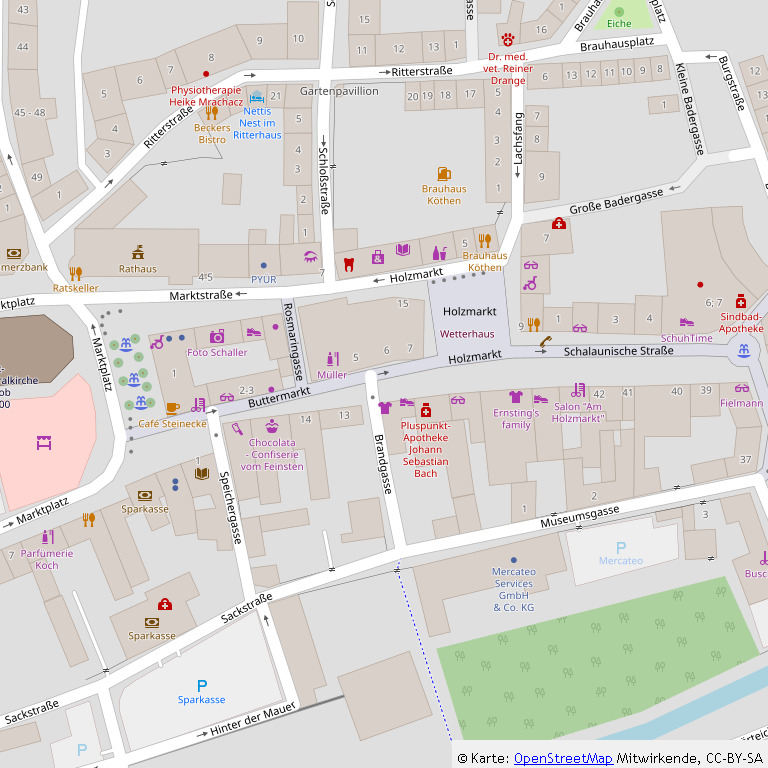Click the coffee cup icon of Café Steinecke
768x768 pixels.
[x=172, y=408]
